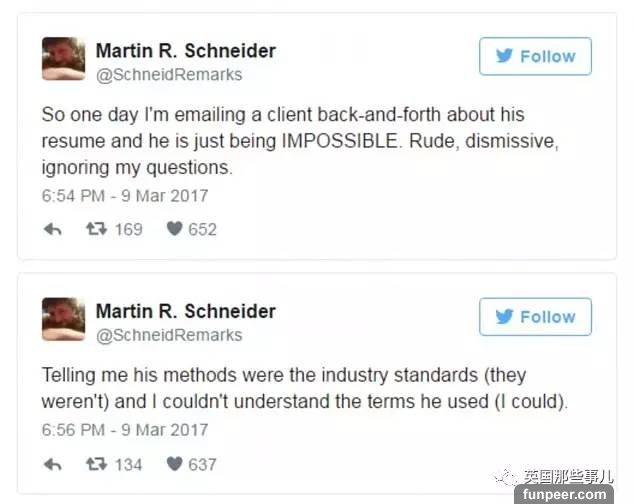Click the first tweet text about the IMPOSSIBLE client

click(300, 141)
